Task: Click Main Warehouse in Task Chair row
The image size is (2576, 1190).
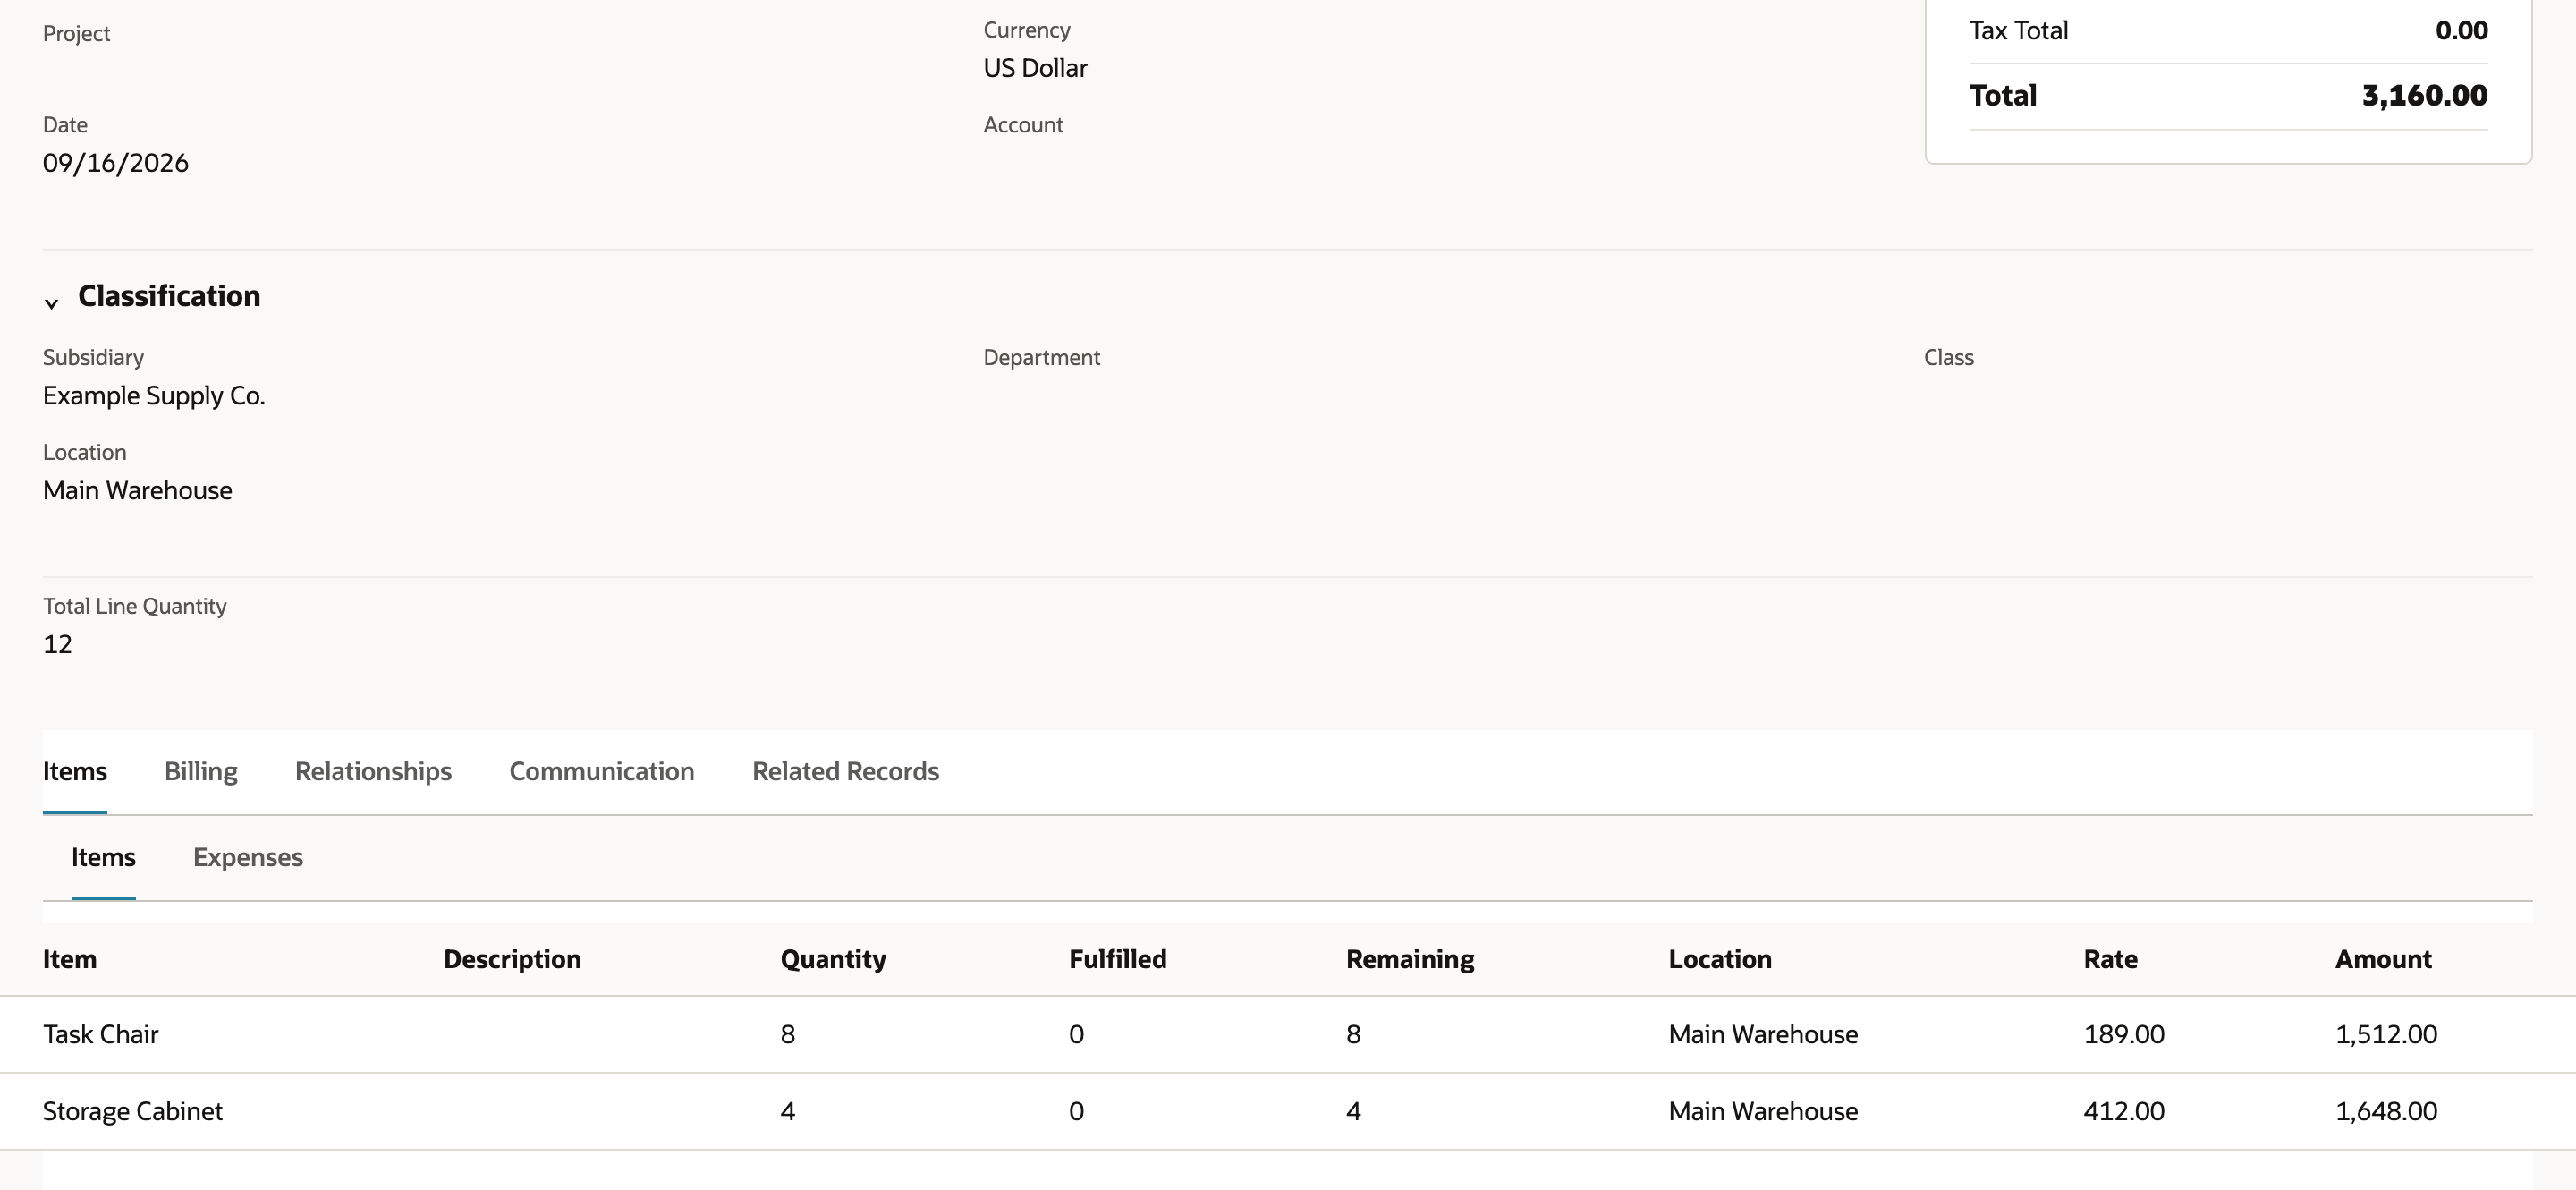Action: pos(1763,1034)
